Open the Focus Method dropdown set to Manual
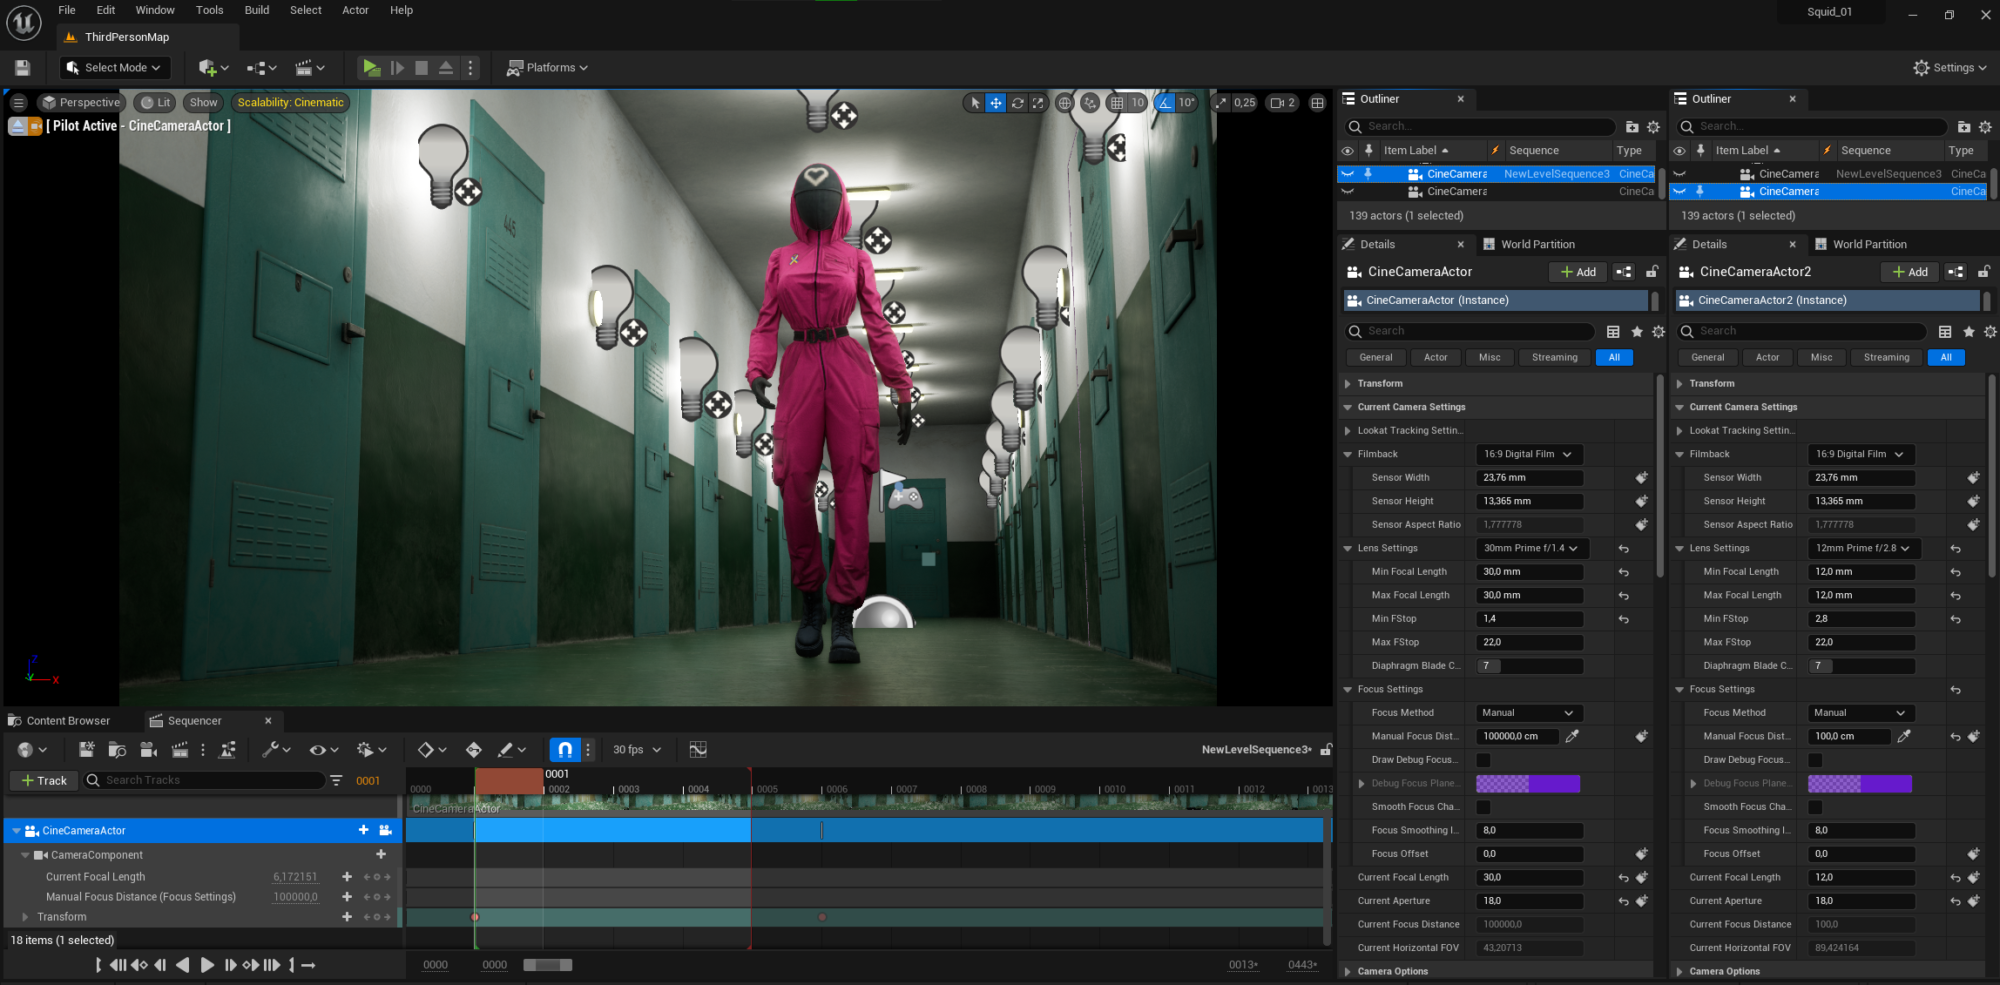Screen dimensions: 2000x985 click(x=1528, y=712)
